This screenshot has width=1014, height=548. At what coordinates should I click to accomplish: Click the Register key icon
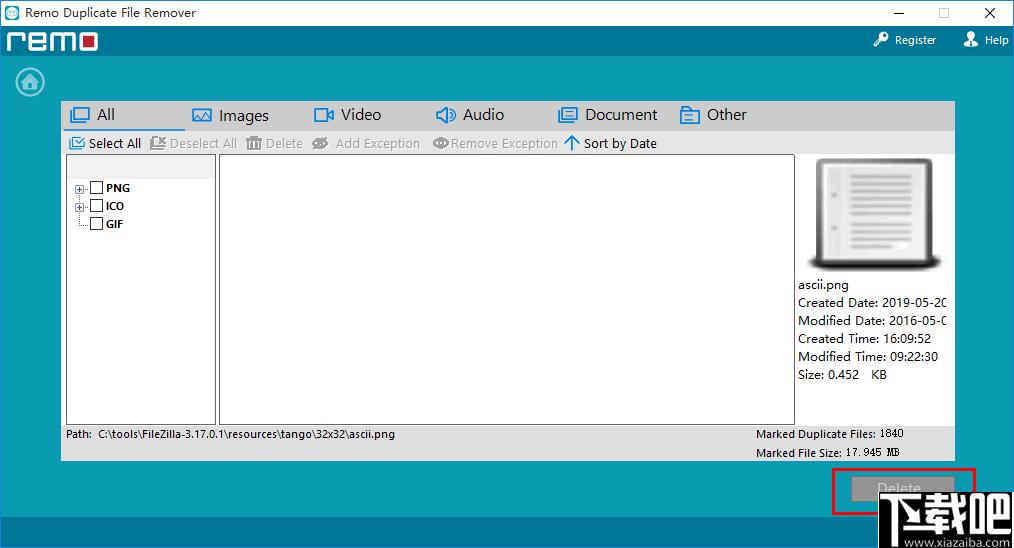[x=881, y=39]
